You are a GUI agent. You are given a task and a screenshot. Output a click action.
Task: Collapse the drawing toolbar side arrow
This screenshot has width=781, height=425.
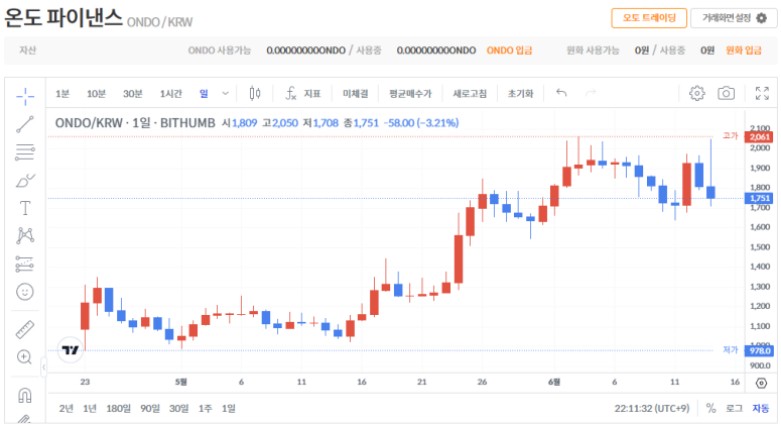tap(44, 367)
